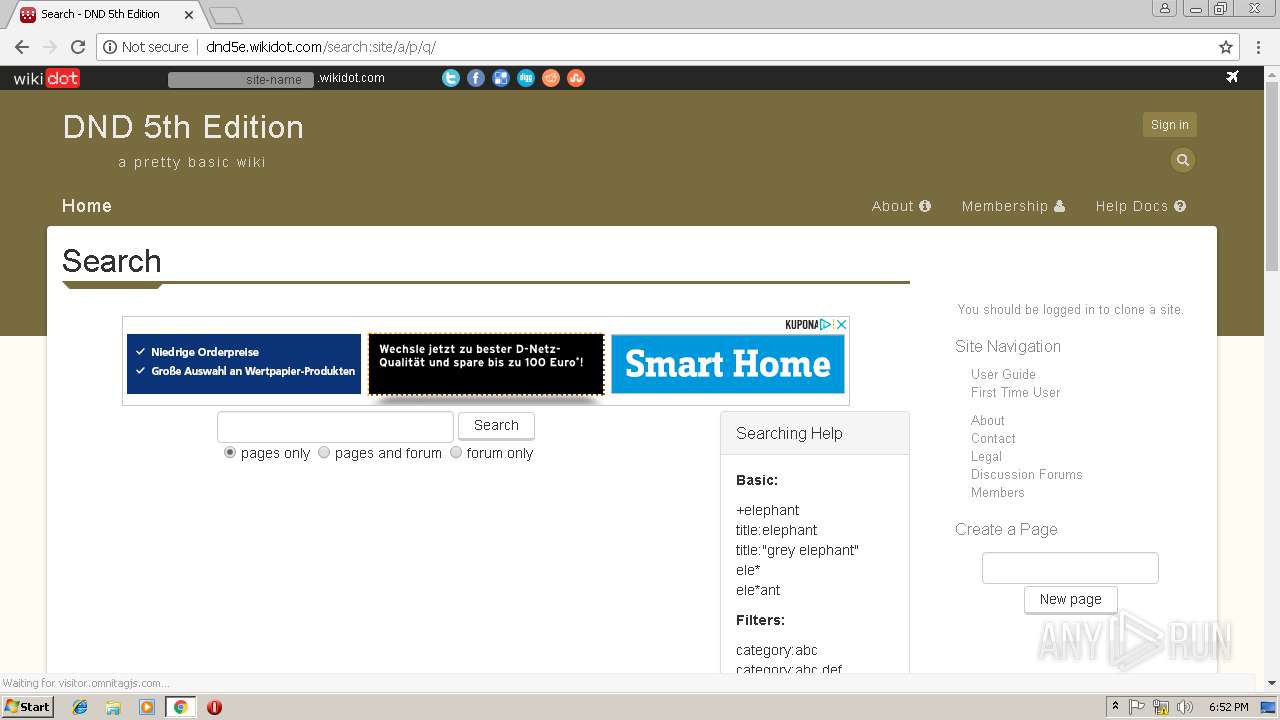Open the User Guide link
Viewport: 1280px width, 720px height.
coord(1003,374)
